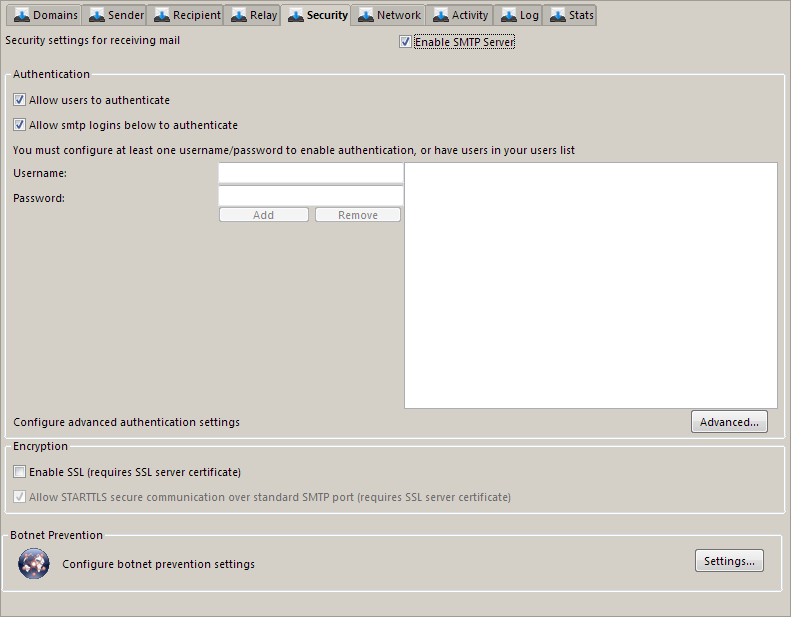Click the Relay tab icon
The image size is (791, 617).
click(x=239, y=15)
